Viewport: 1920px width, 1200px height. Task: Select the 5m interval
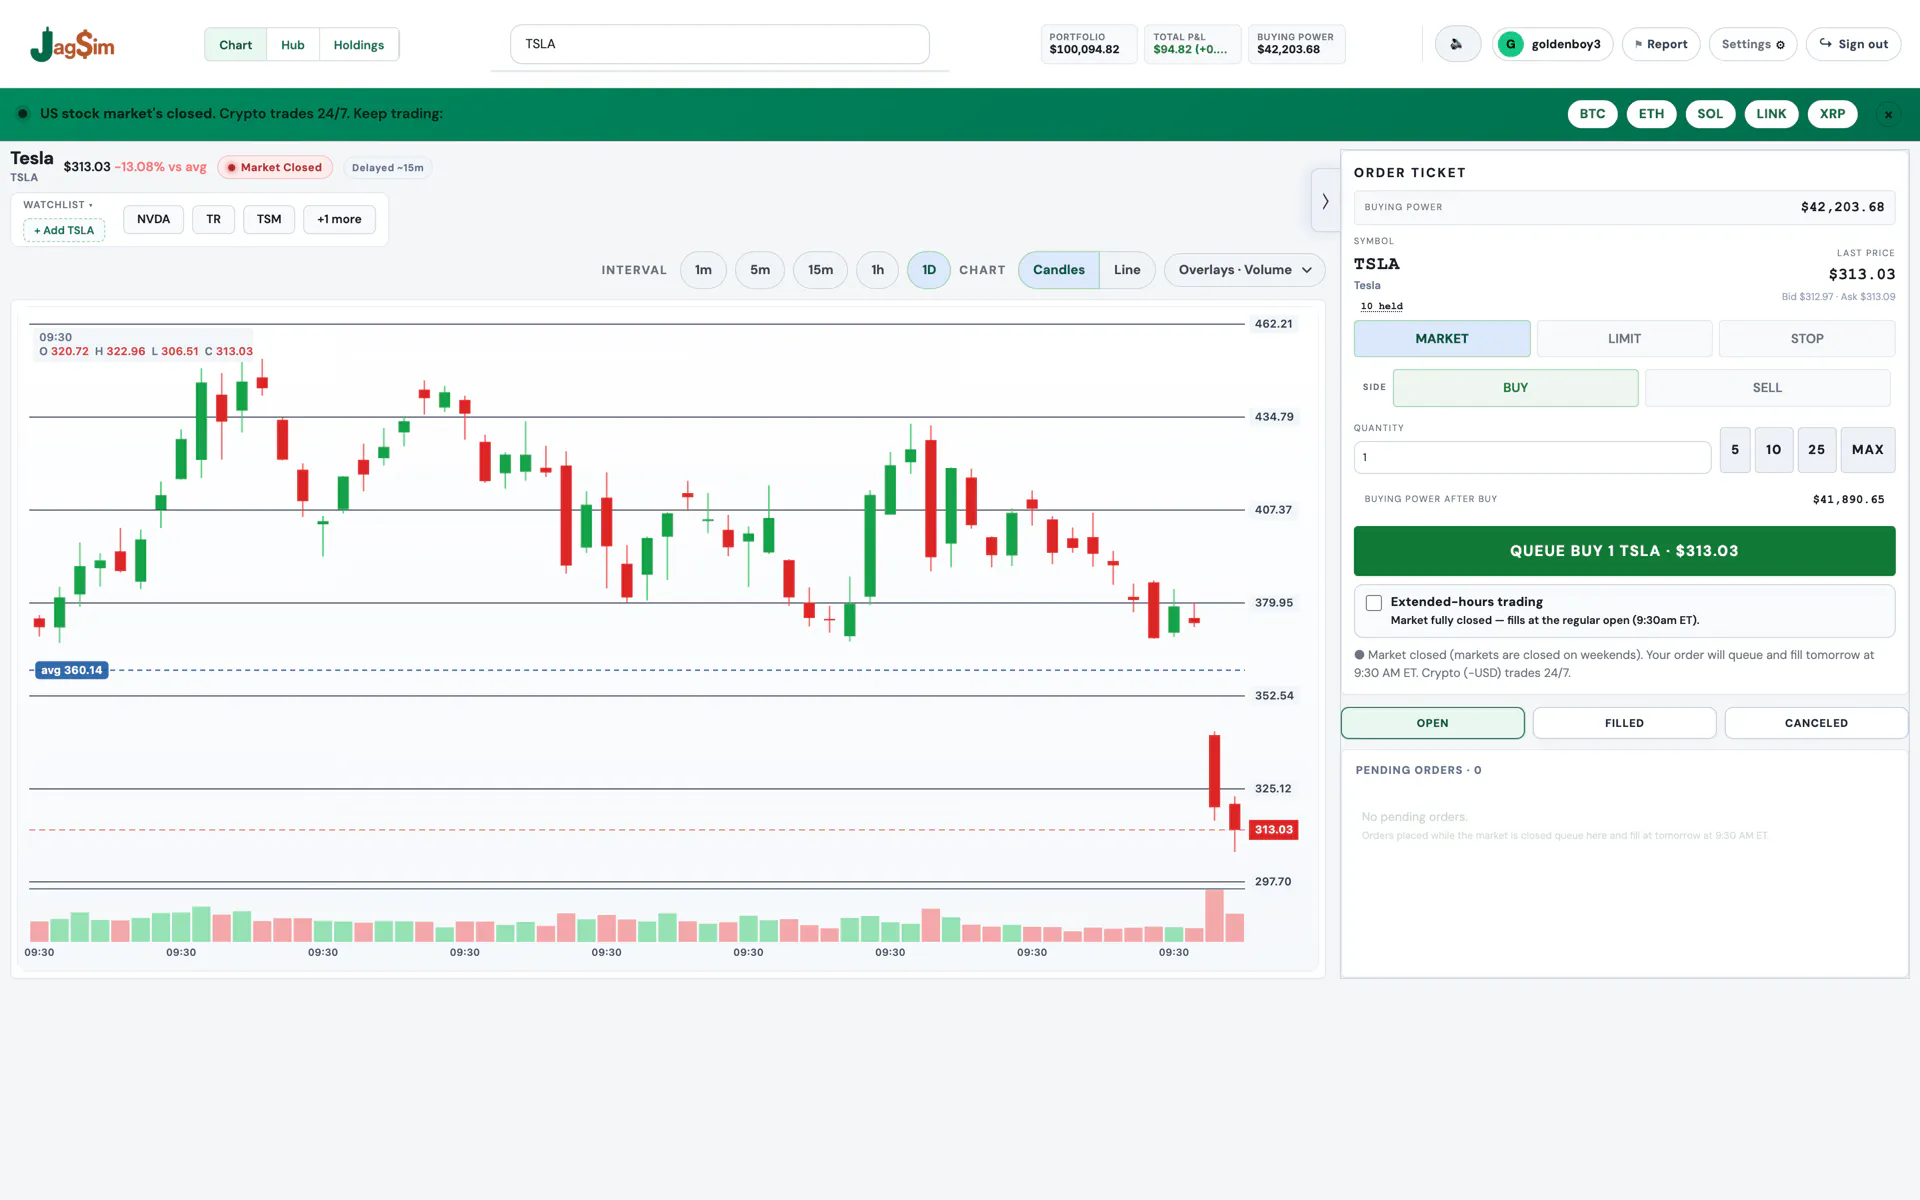click(x=760, y=270)
